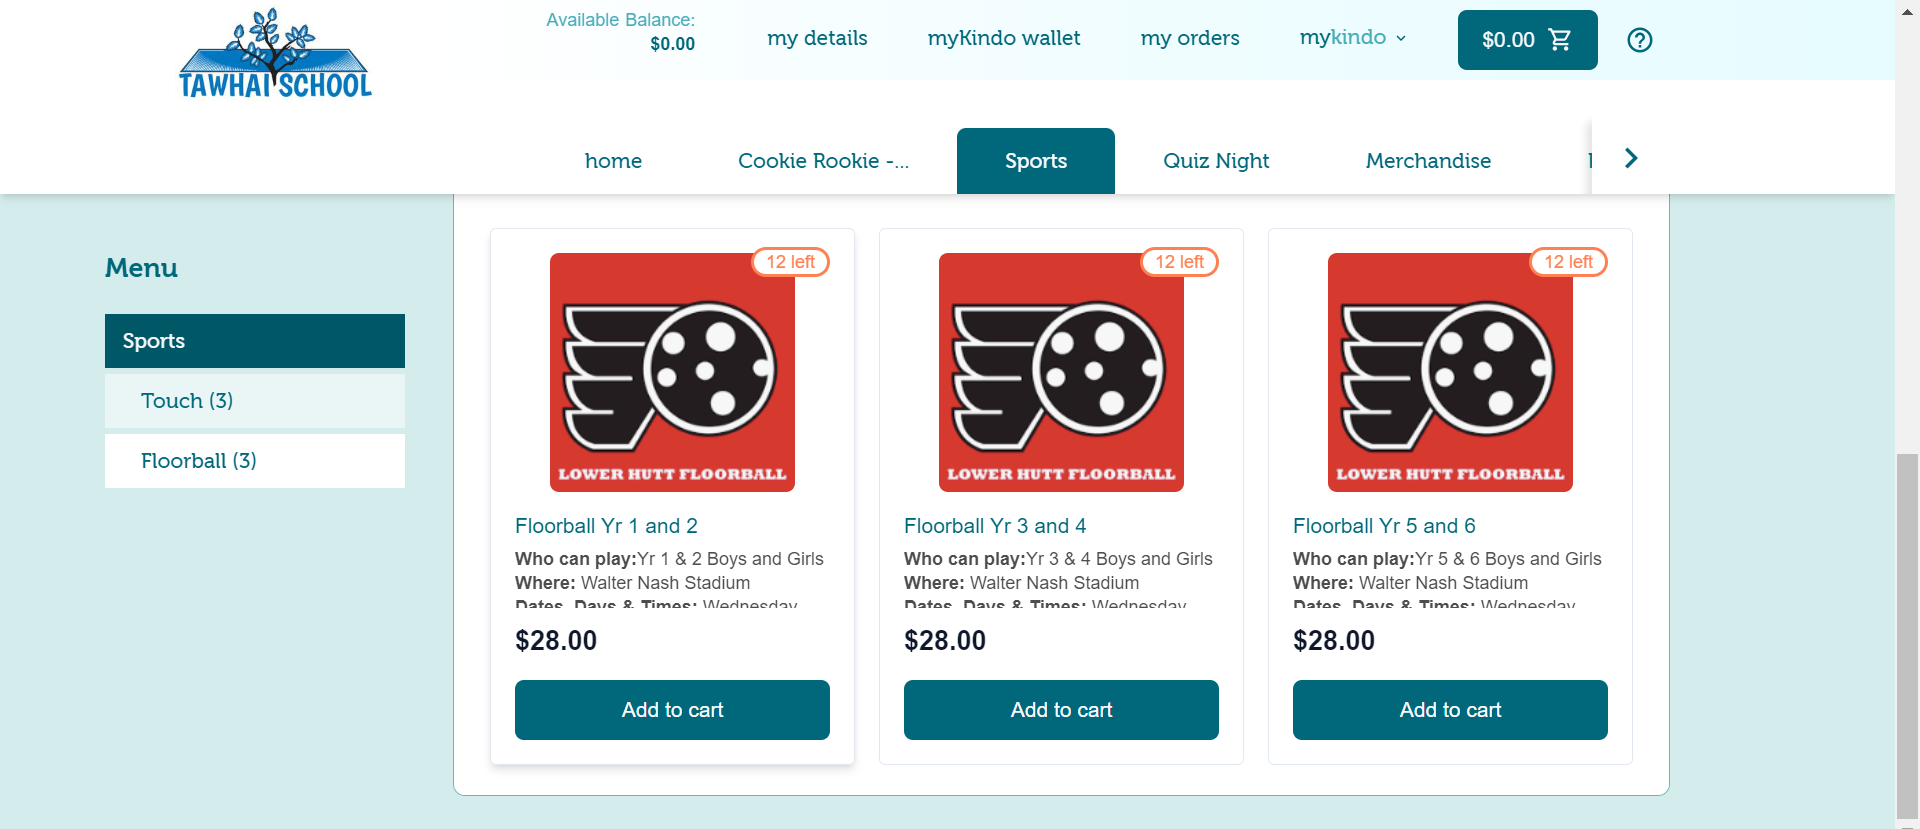Viewport: 1920px width, 829px height.
Task: Click the 12 left badge on Floorball Yr 3 and 4
Action: point(1179,262)
